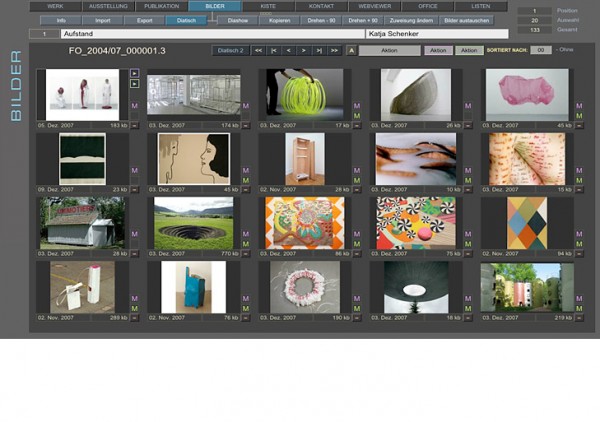Click the Kopieren button
This screenshot has width=600, height=422.
(280, 19)
